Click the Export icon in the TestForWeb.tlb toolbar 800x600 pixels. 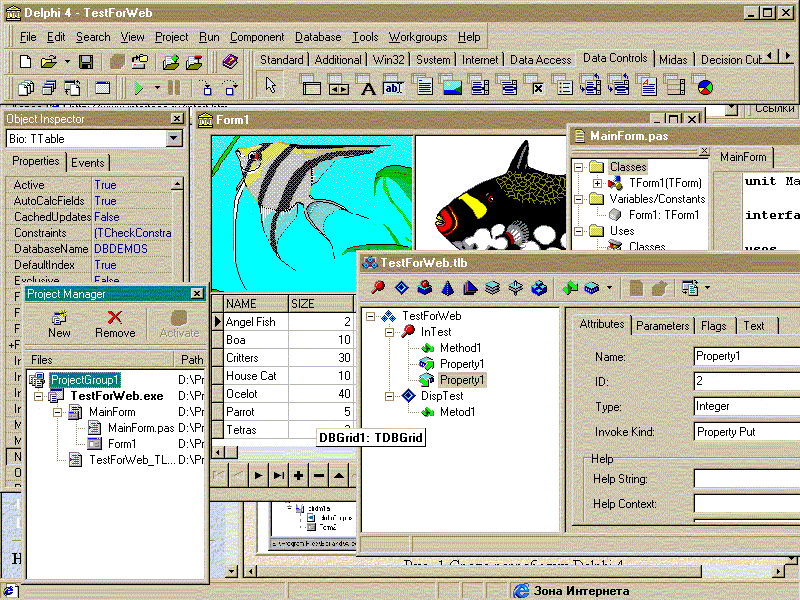click(690, 288)
